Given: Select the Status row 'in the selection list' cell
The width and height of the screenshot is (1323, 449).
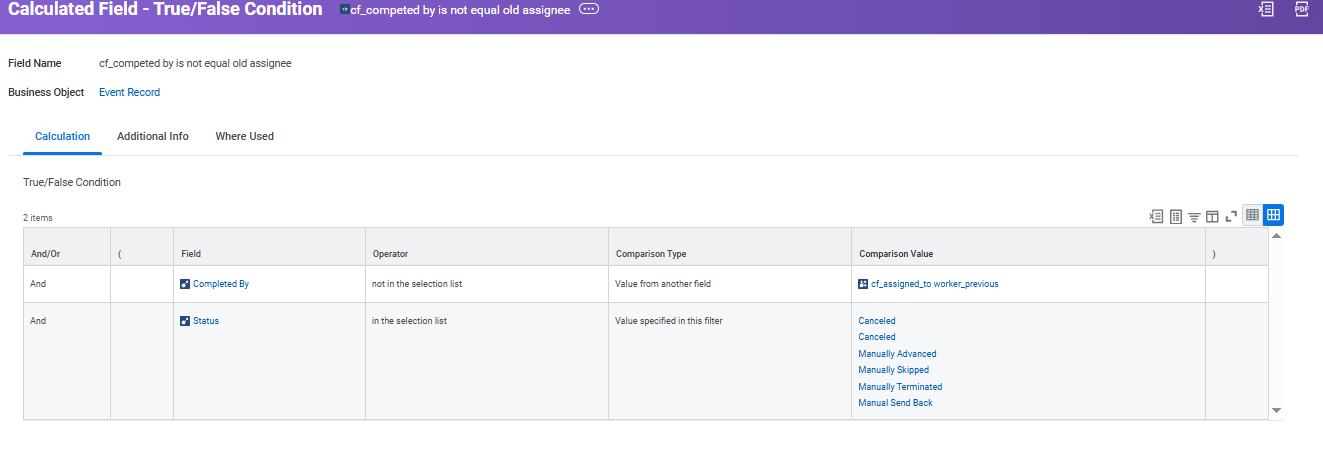Looking at the screenshot, I should pyautogui.click(x=486, y=361).
